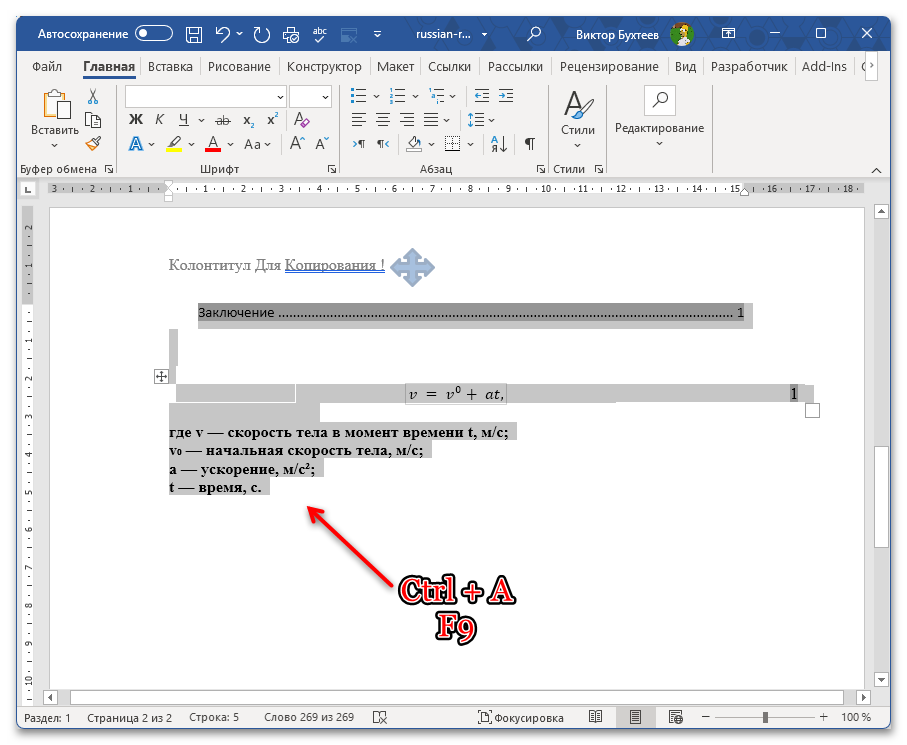907x745 pixels.
Task: Center align the paragraph
Action: (x=383, y=120)
